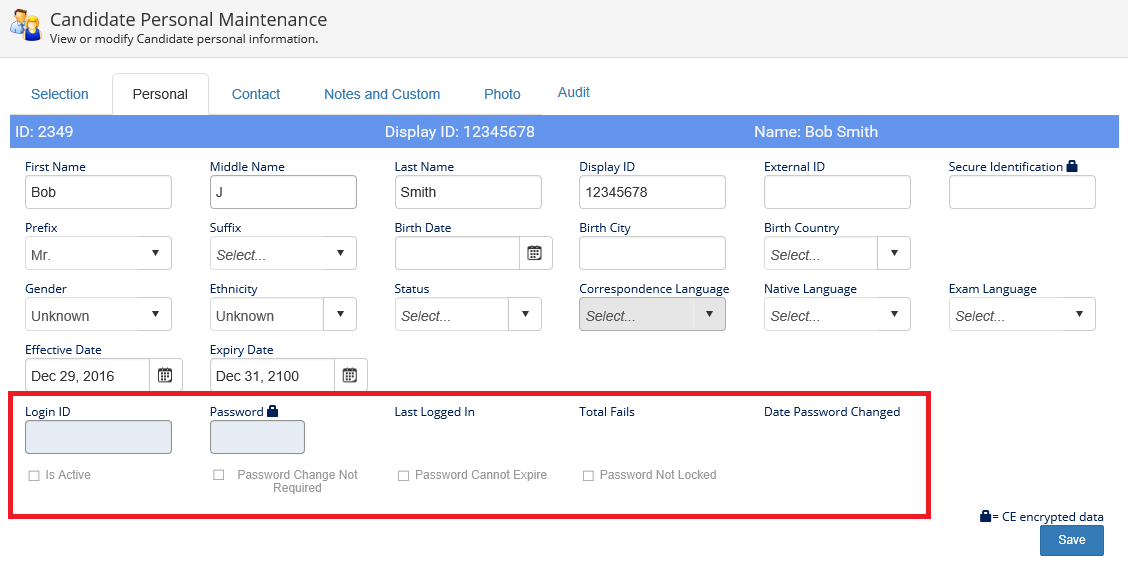Enable the Password Not Locked checkbox
The image size is (1128, 568).
[589, 476]
